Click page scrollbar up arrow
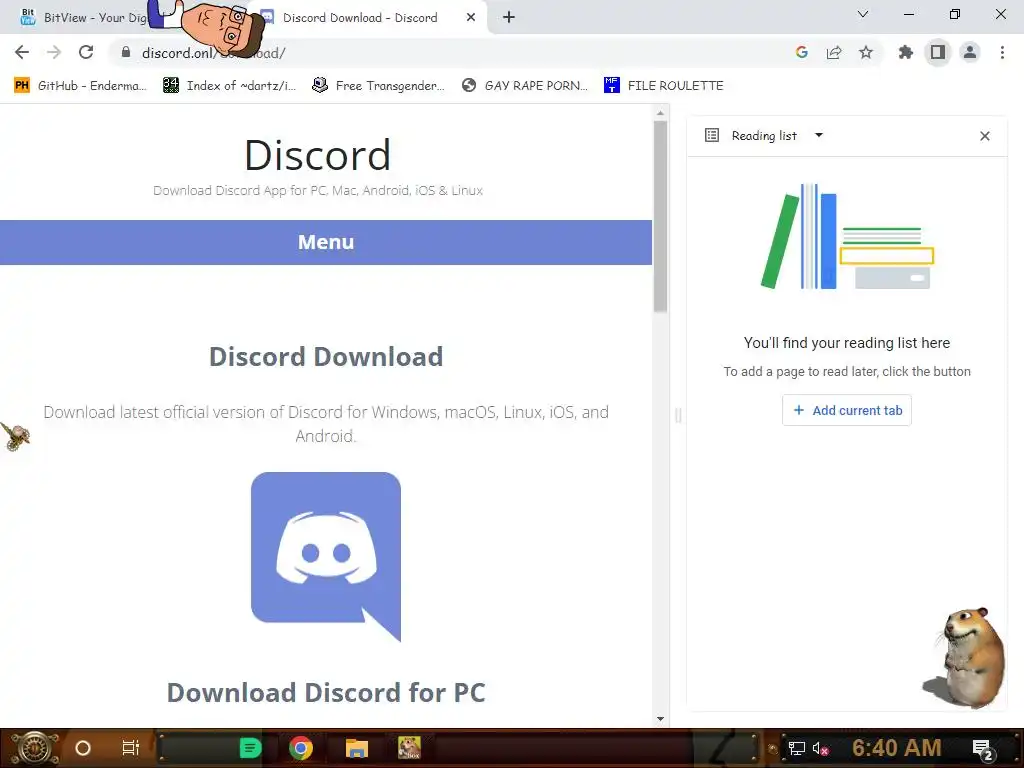This screenshot has width=1024, height=768. point(660,113)
